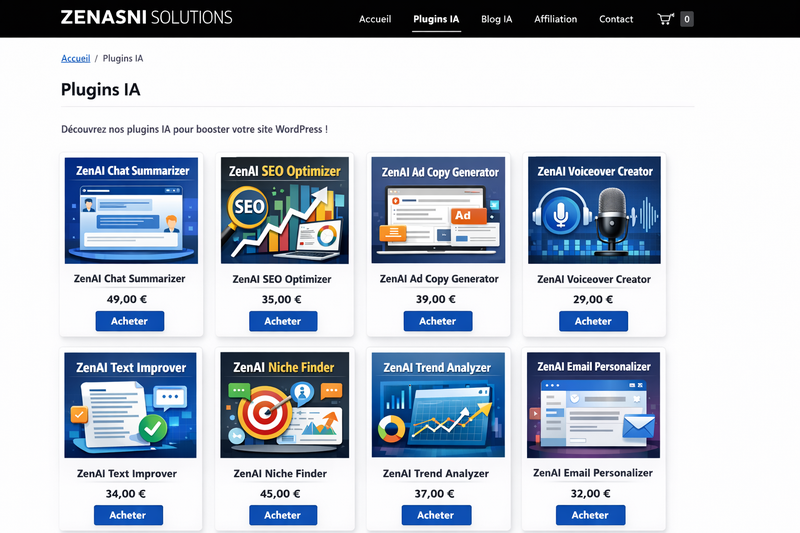Open the Blog IA menu item
This screenshot has height=533, width=800.
(x=496, y=19)
